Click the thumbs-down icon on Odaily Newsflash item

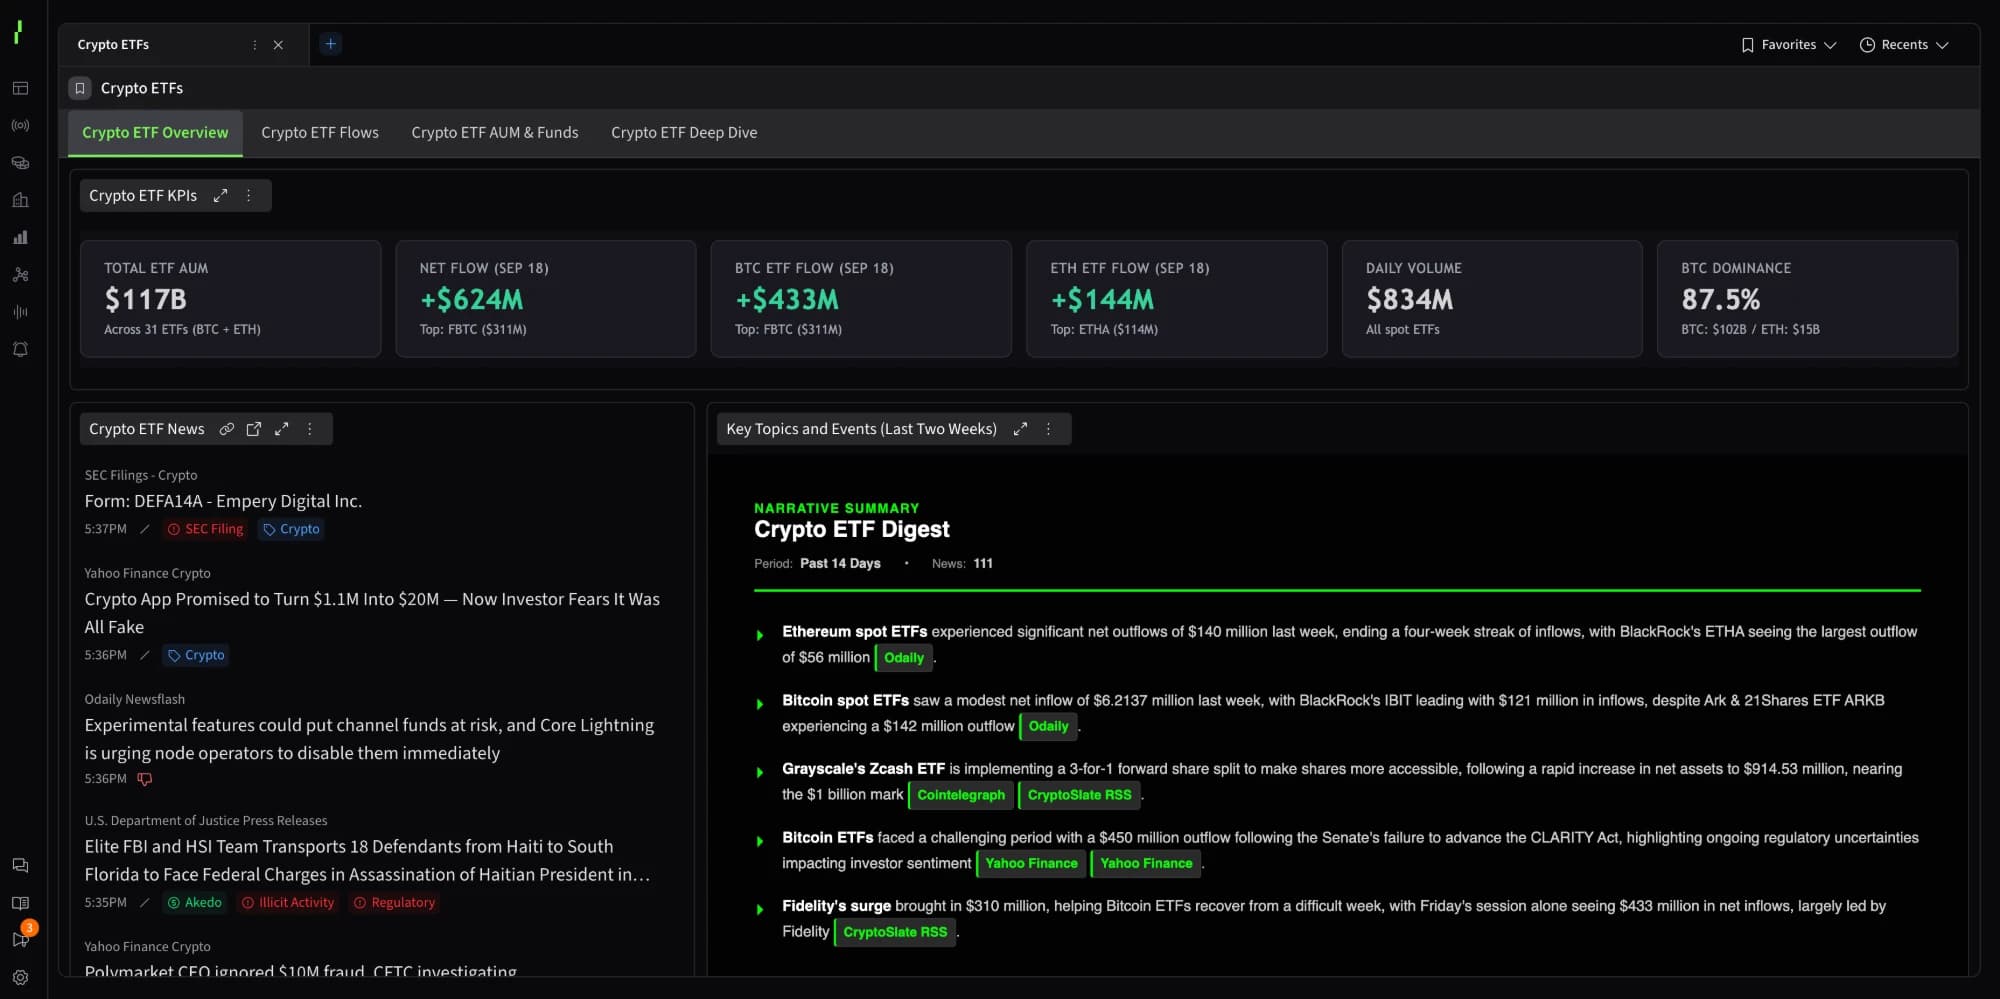145,779
